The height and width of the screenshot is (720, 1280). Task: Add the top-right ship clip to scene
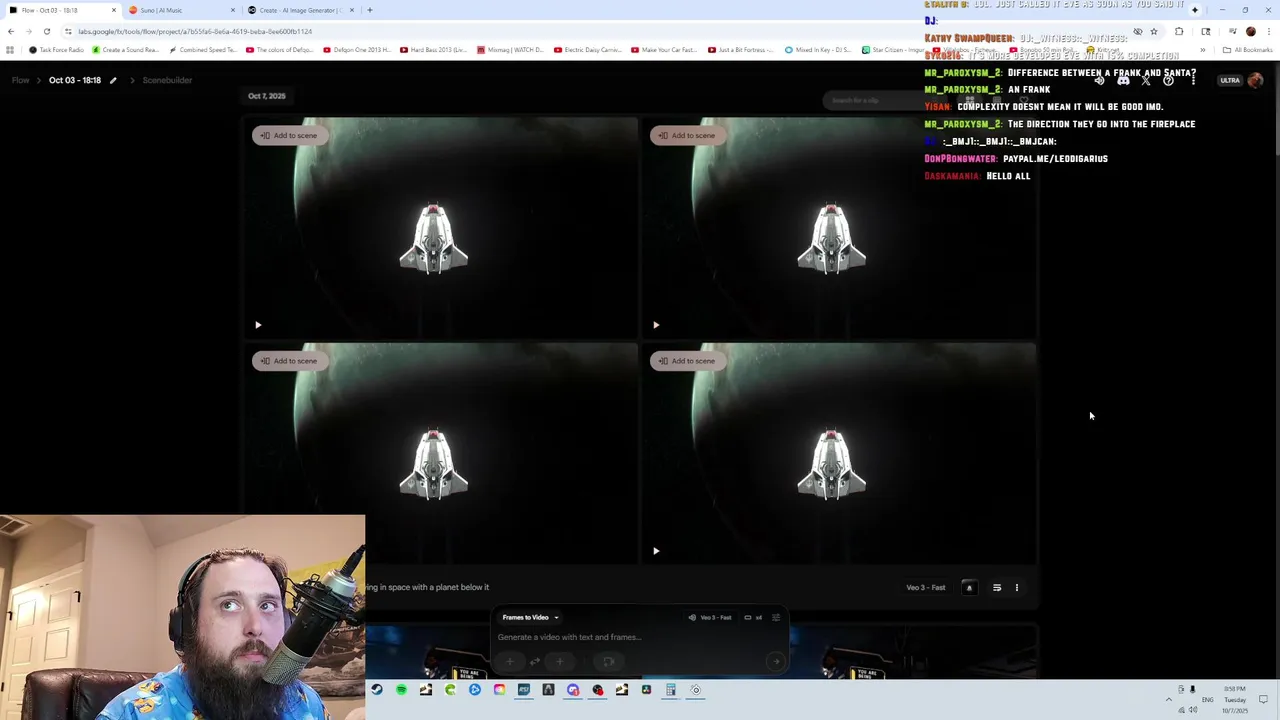point(687,135)
